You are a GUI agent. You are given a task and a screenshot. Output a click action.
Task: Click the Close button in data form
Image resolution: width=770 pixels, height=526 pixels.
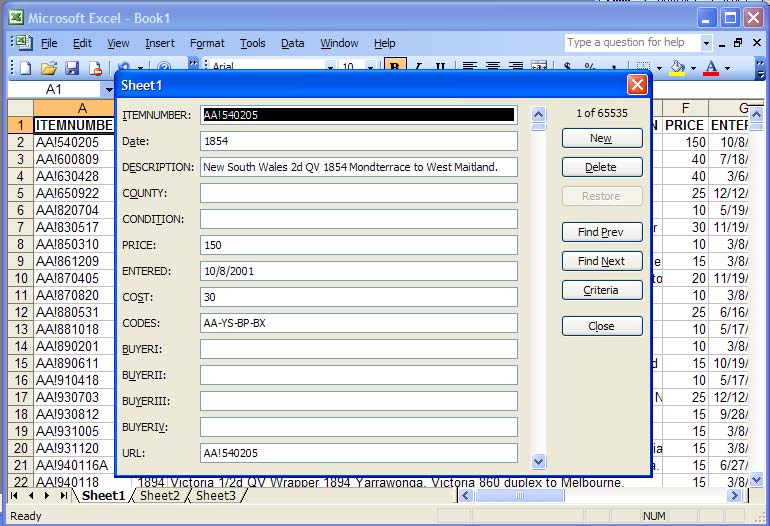pyautogui.click(x=602, y=326)
